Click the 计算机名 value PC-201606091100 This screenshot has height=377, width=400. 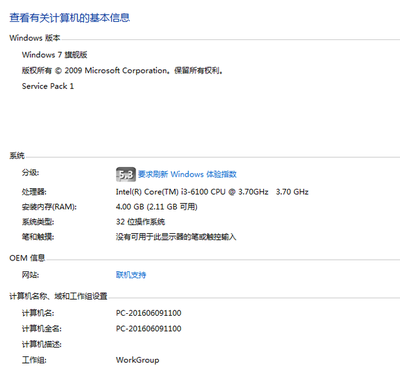point(149,313)
